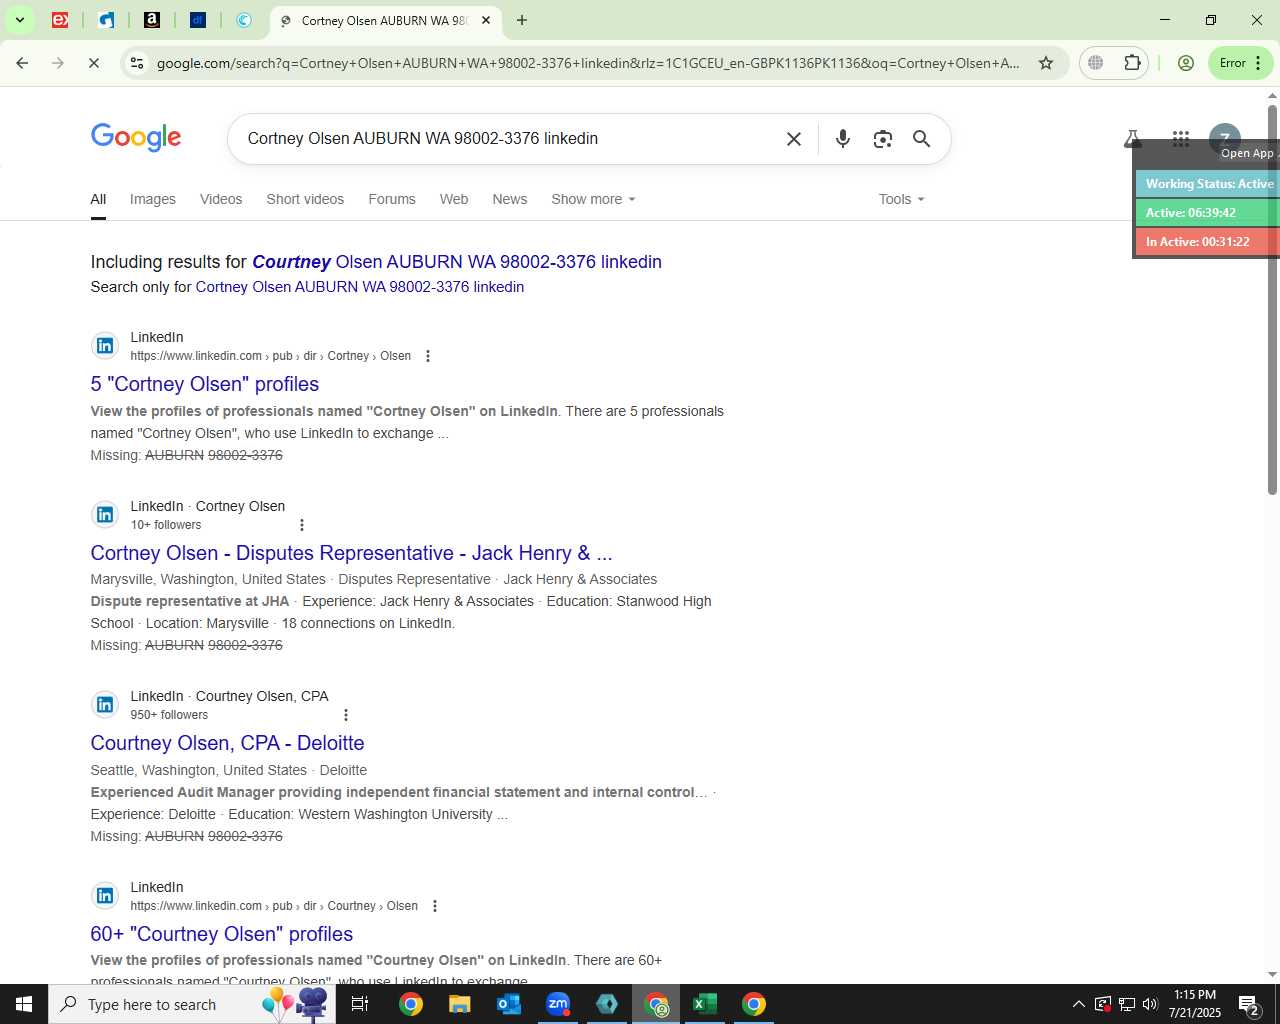
Task: Open the Extensions puzzle icon
Action: 1132,63
